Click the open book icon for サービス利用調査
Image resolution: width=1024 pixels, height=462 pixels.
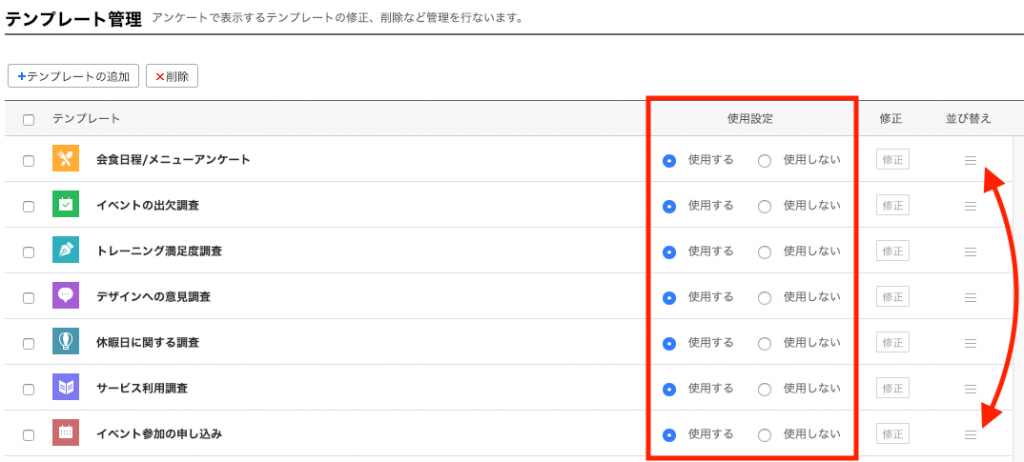[x=65, y=388]
